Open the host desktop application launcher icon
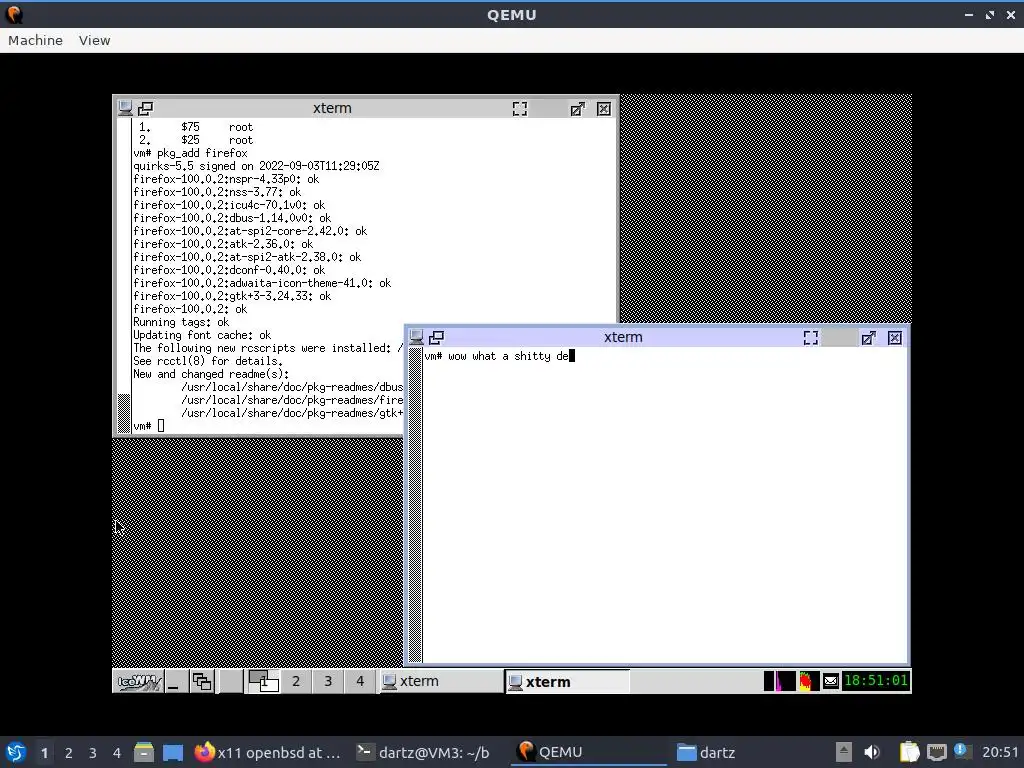1024x768 pixels. 15,752
